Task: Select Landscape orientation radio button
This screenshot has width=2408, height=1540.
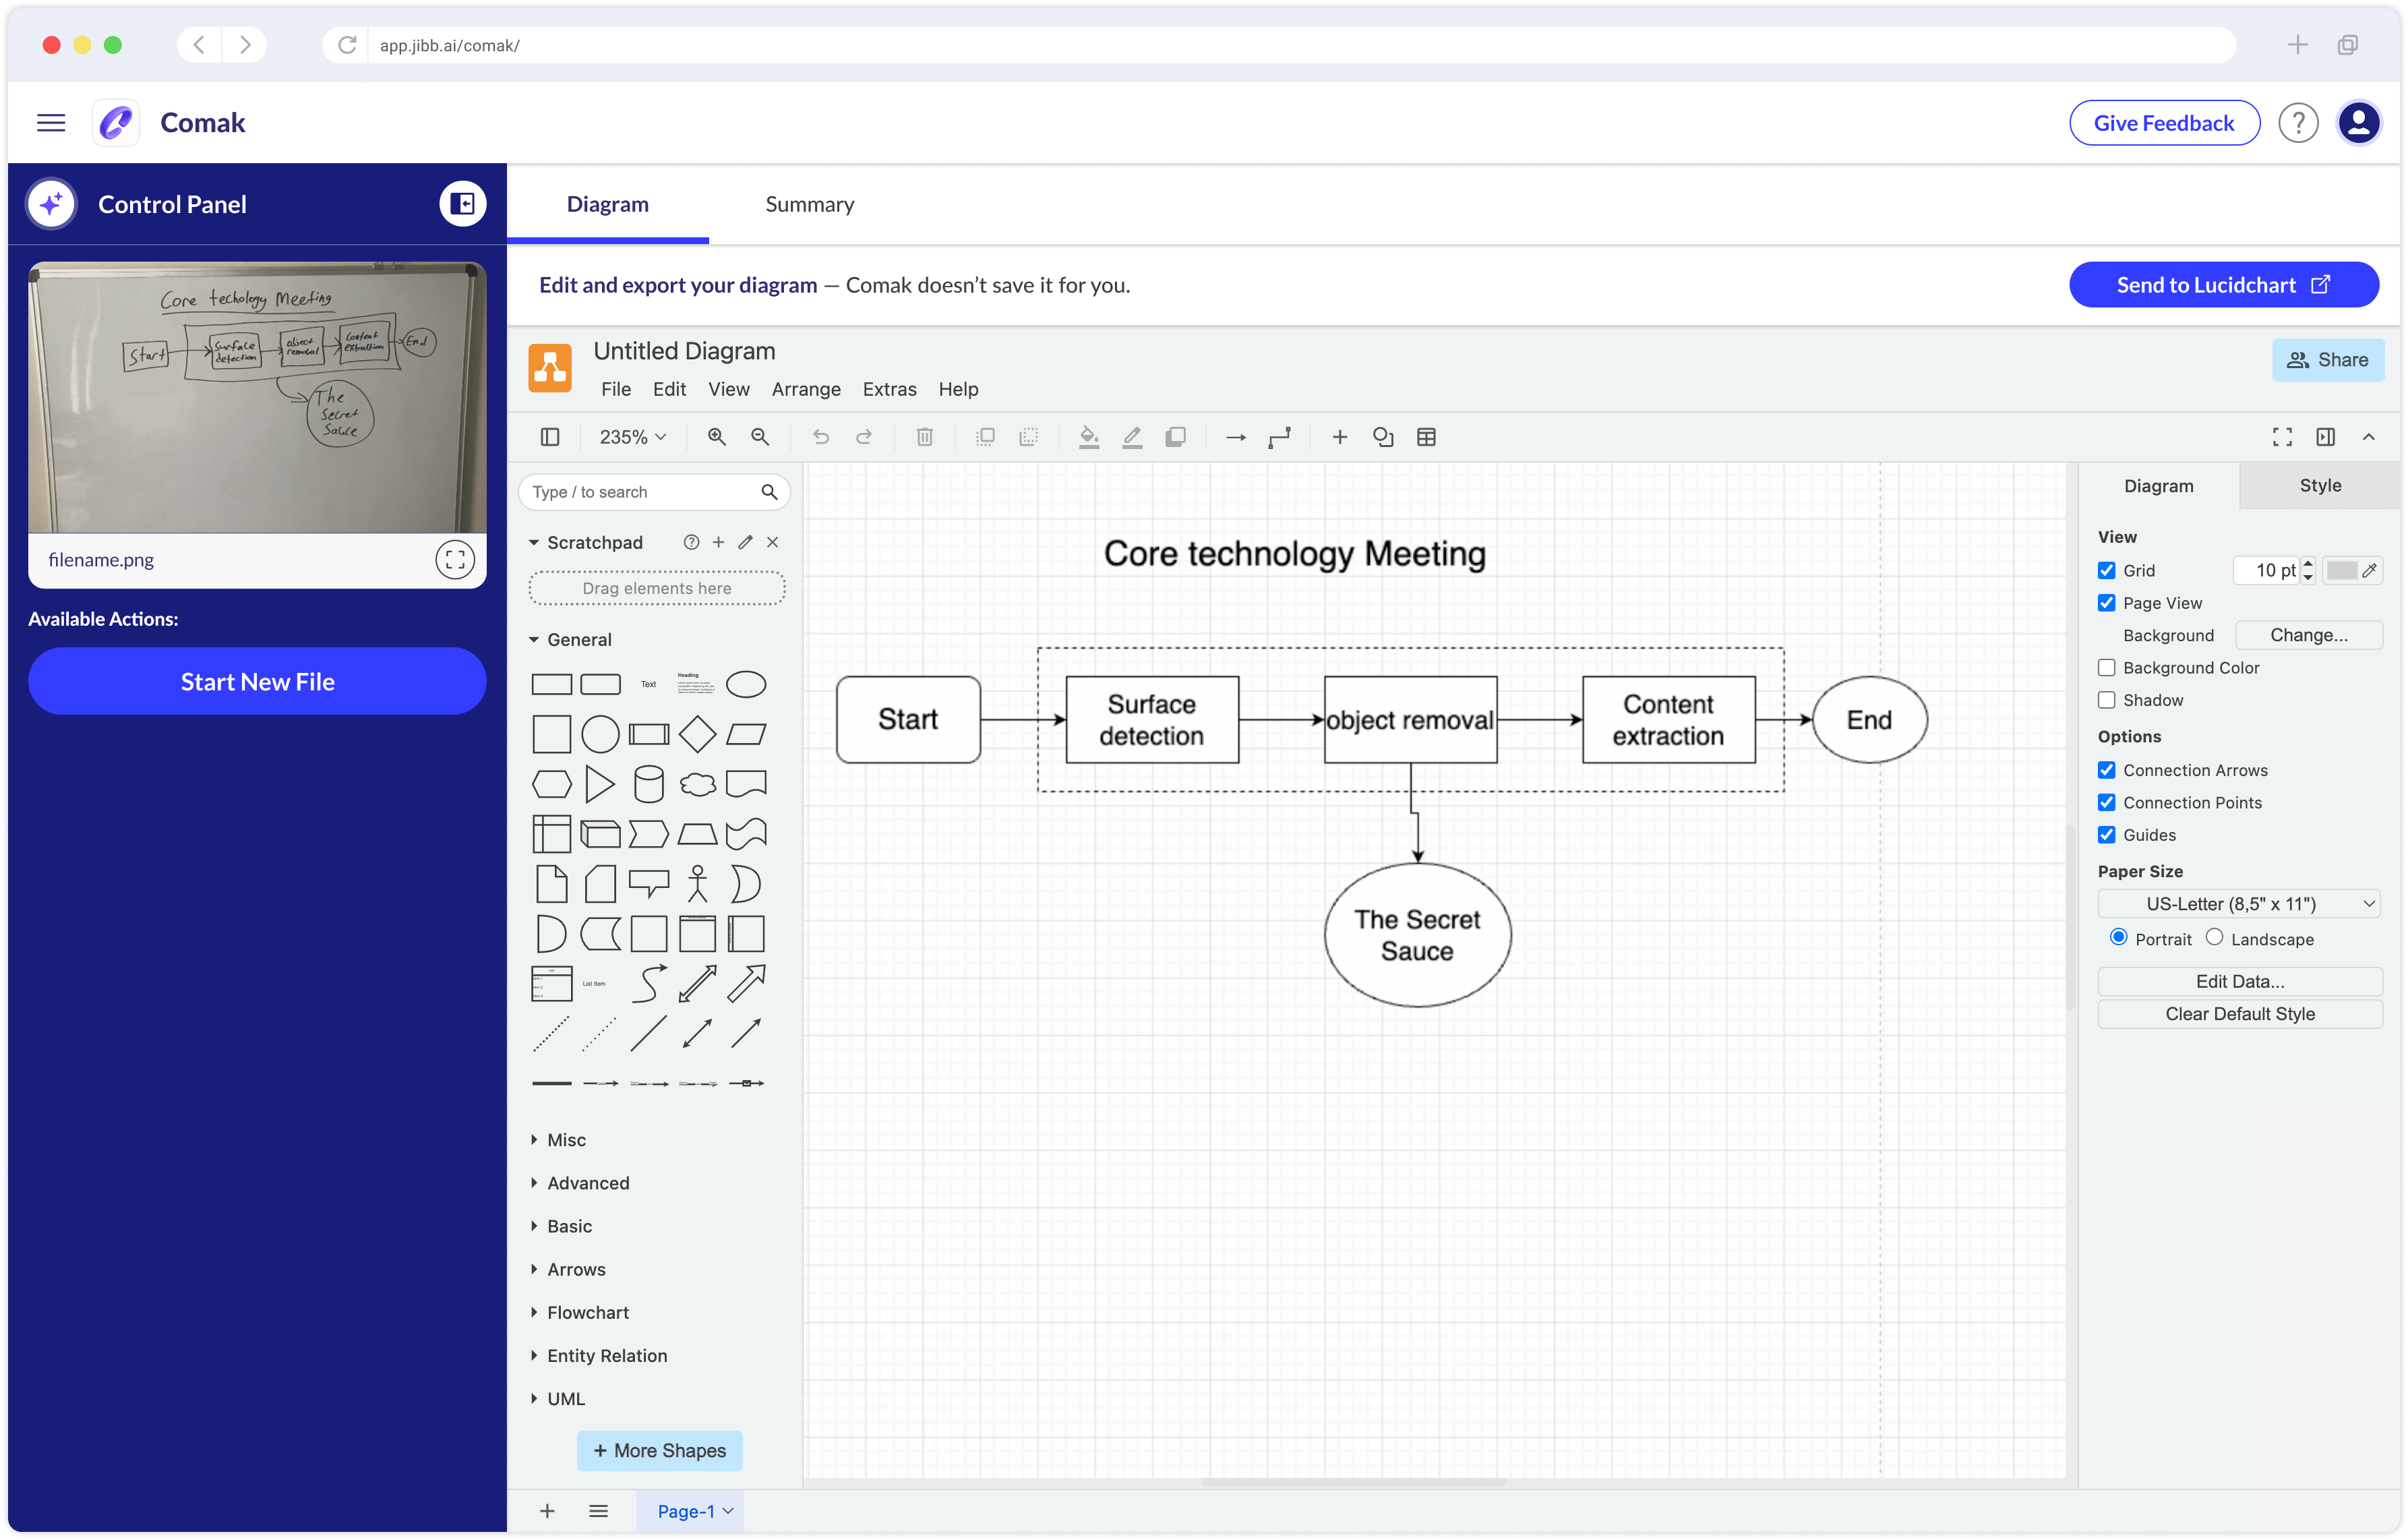Action: (x=2214, y=938)
